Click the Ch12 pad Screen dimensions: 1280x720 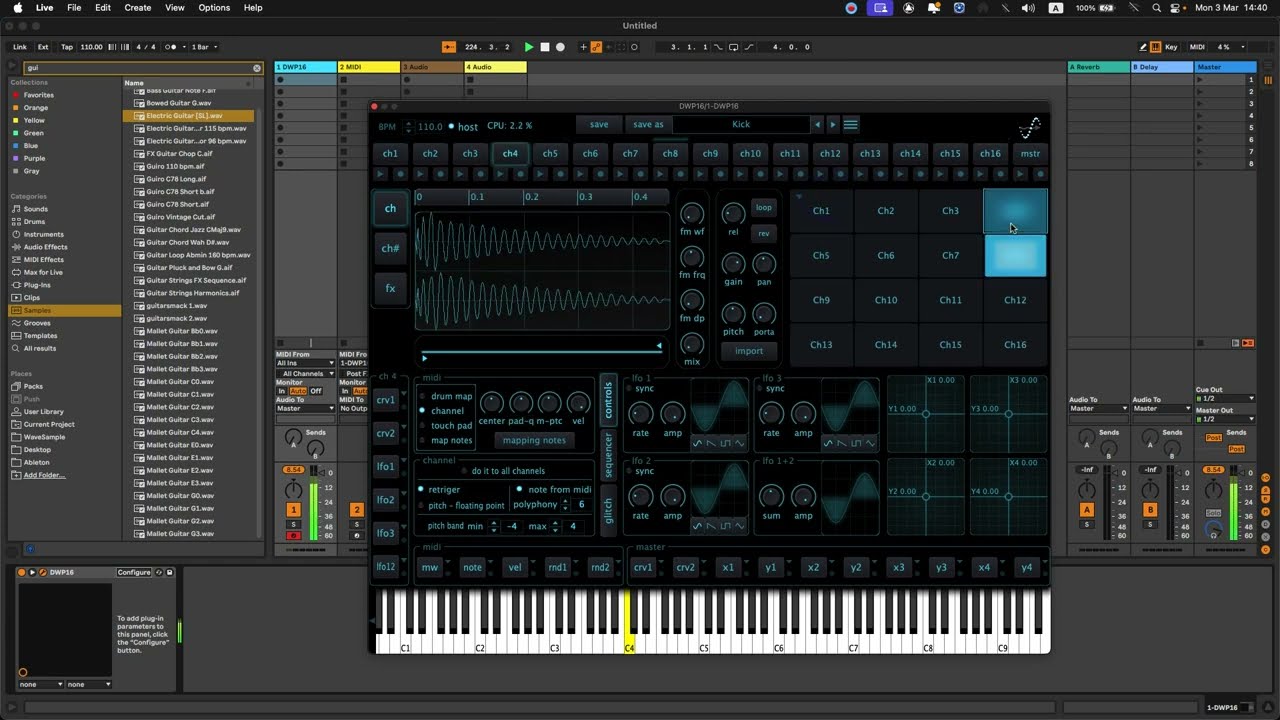click(1015, 300)
